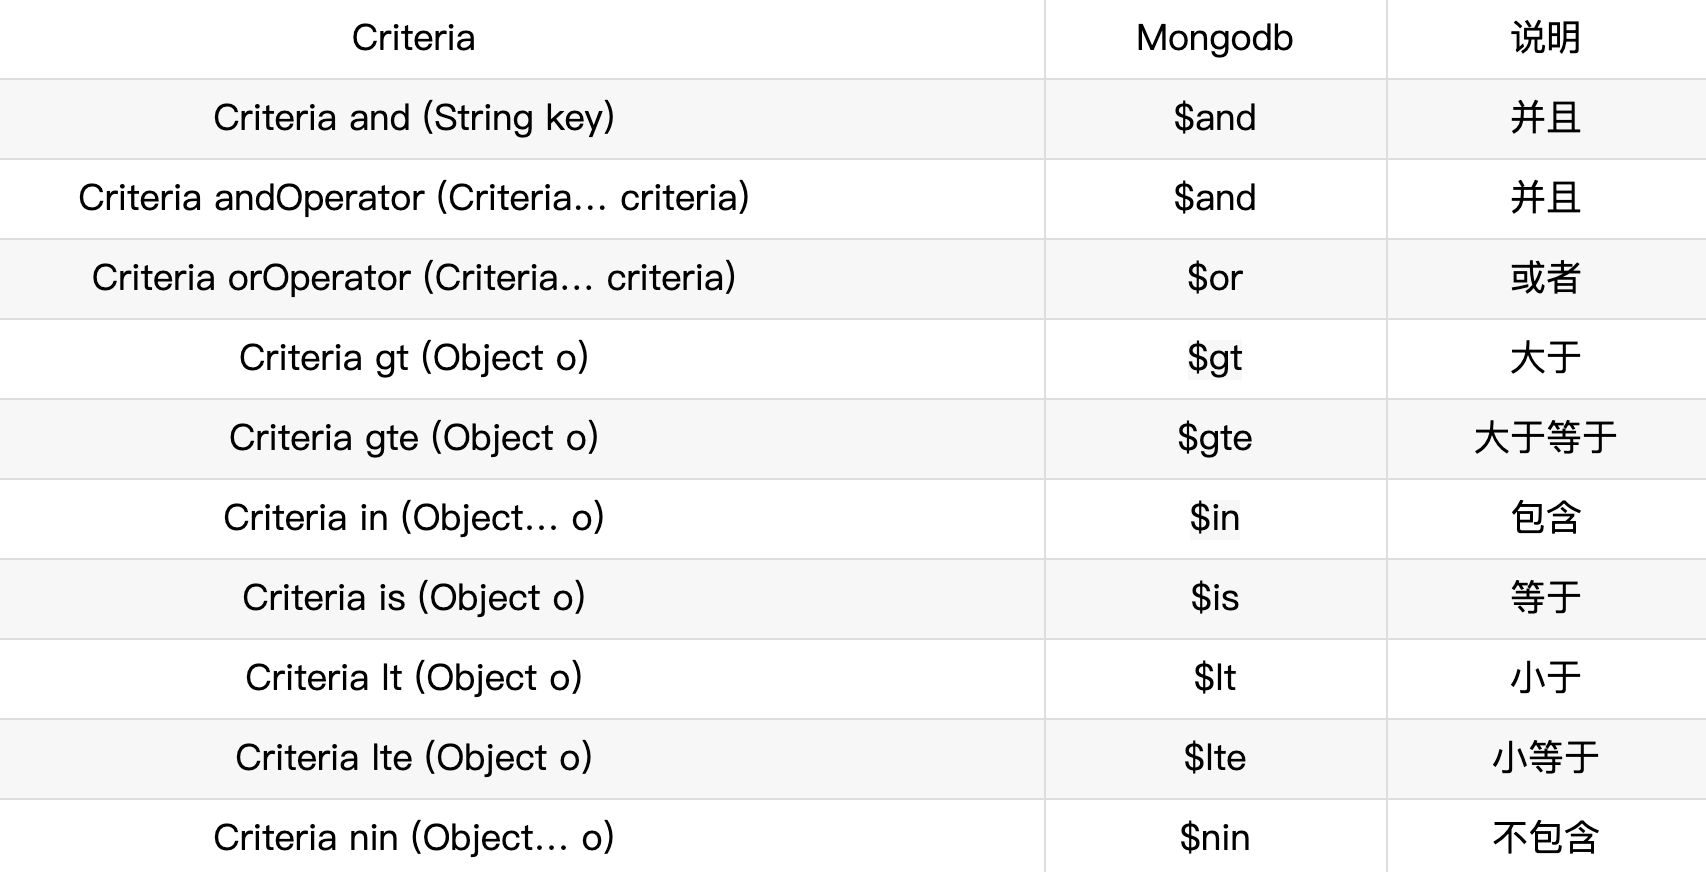Viewport: 1706px width, 872px height.
Task: Click the Mongodb column header
Action: click(x=1215, y=38)
